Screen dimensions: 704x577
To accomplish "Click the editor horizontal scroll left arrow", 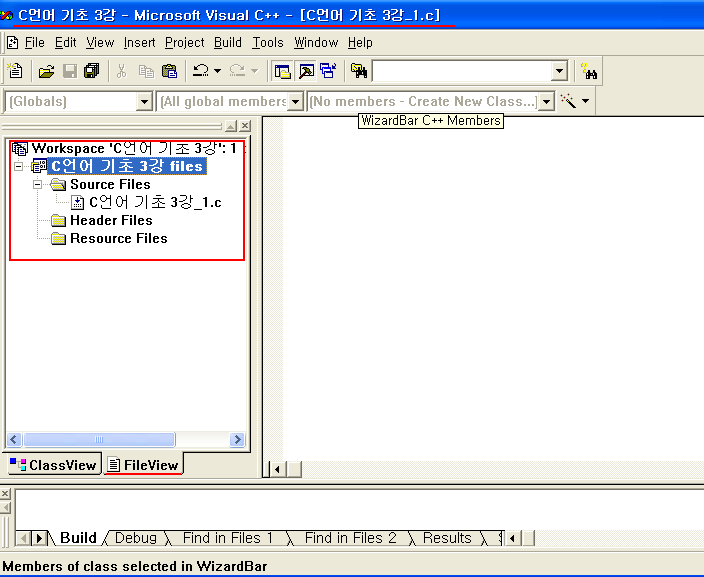I will [x=277, y=470].
